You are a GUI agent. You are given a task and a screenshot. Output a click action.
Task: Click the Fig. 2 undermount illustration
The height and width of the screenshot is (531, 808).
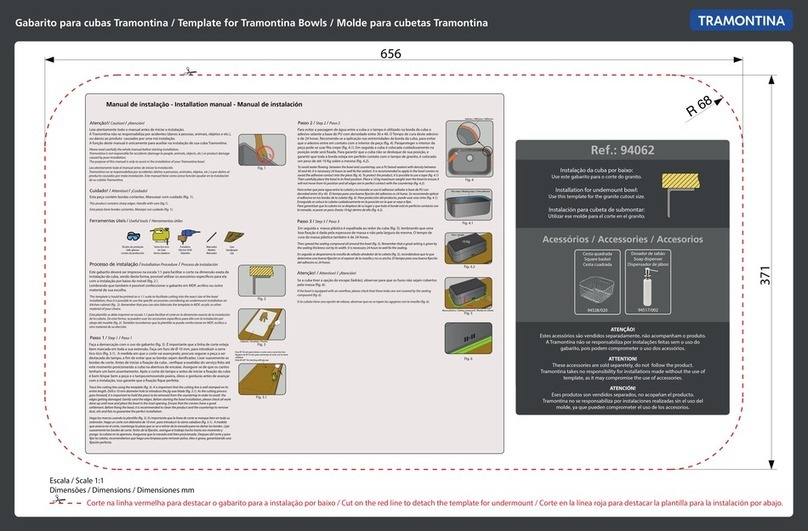[262, 280]
